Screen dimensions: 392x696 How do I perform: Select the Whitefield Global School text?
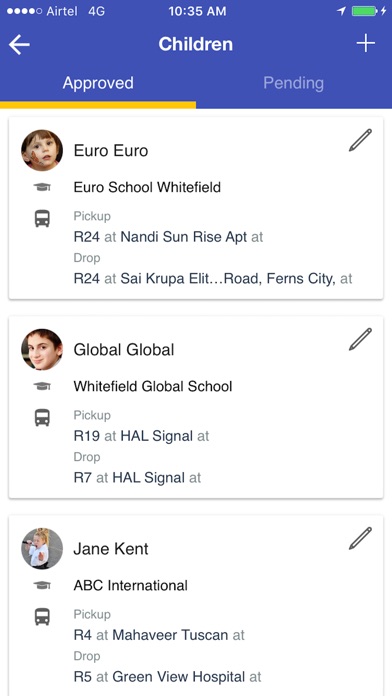click(x=153, y=386)
